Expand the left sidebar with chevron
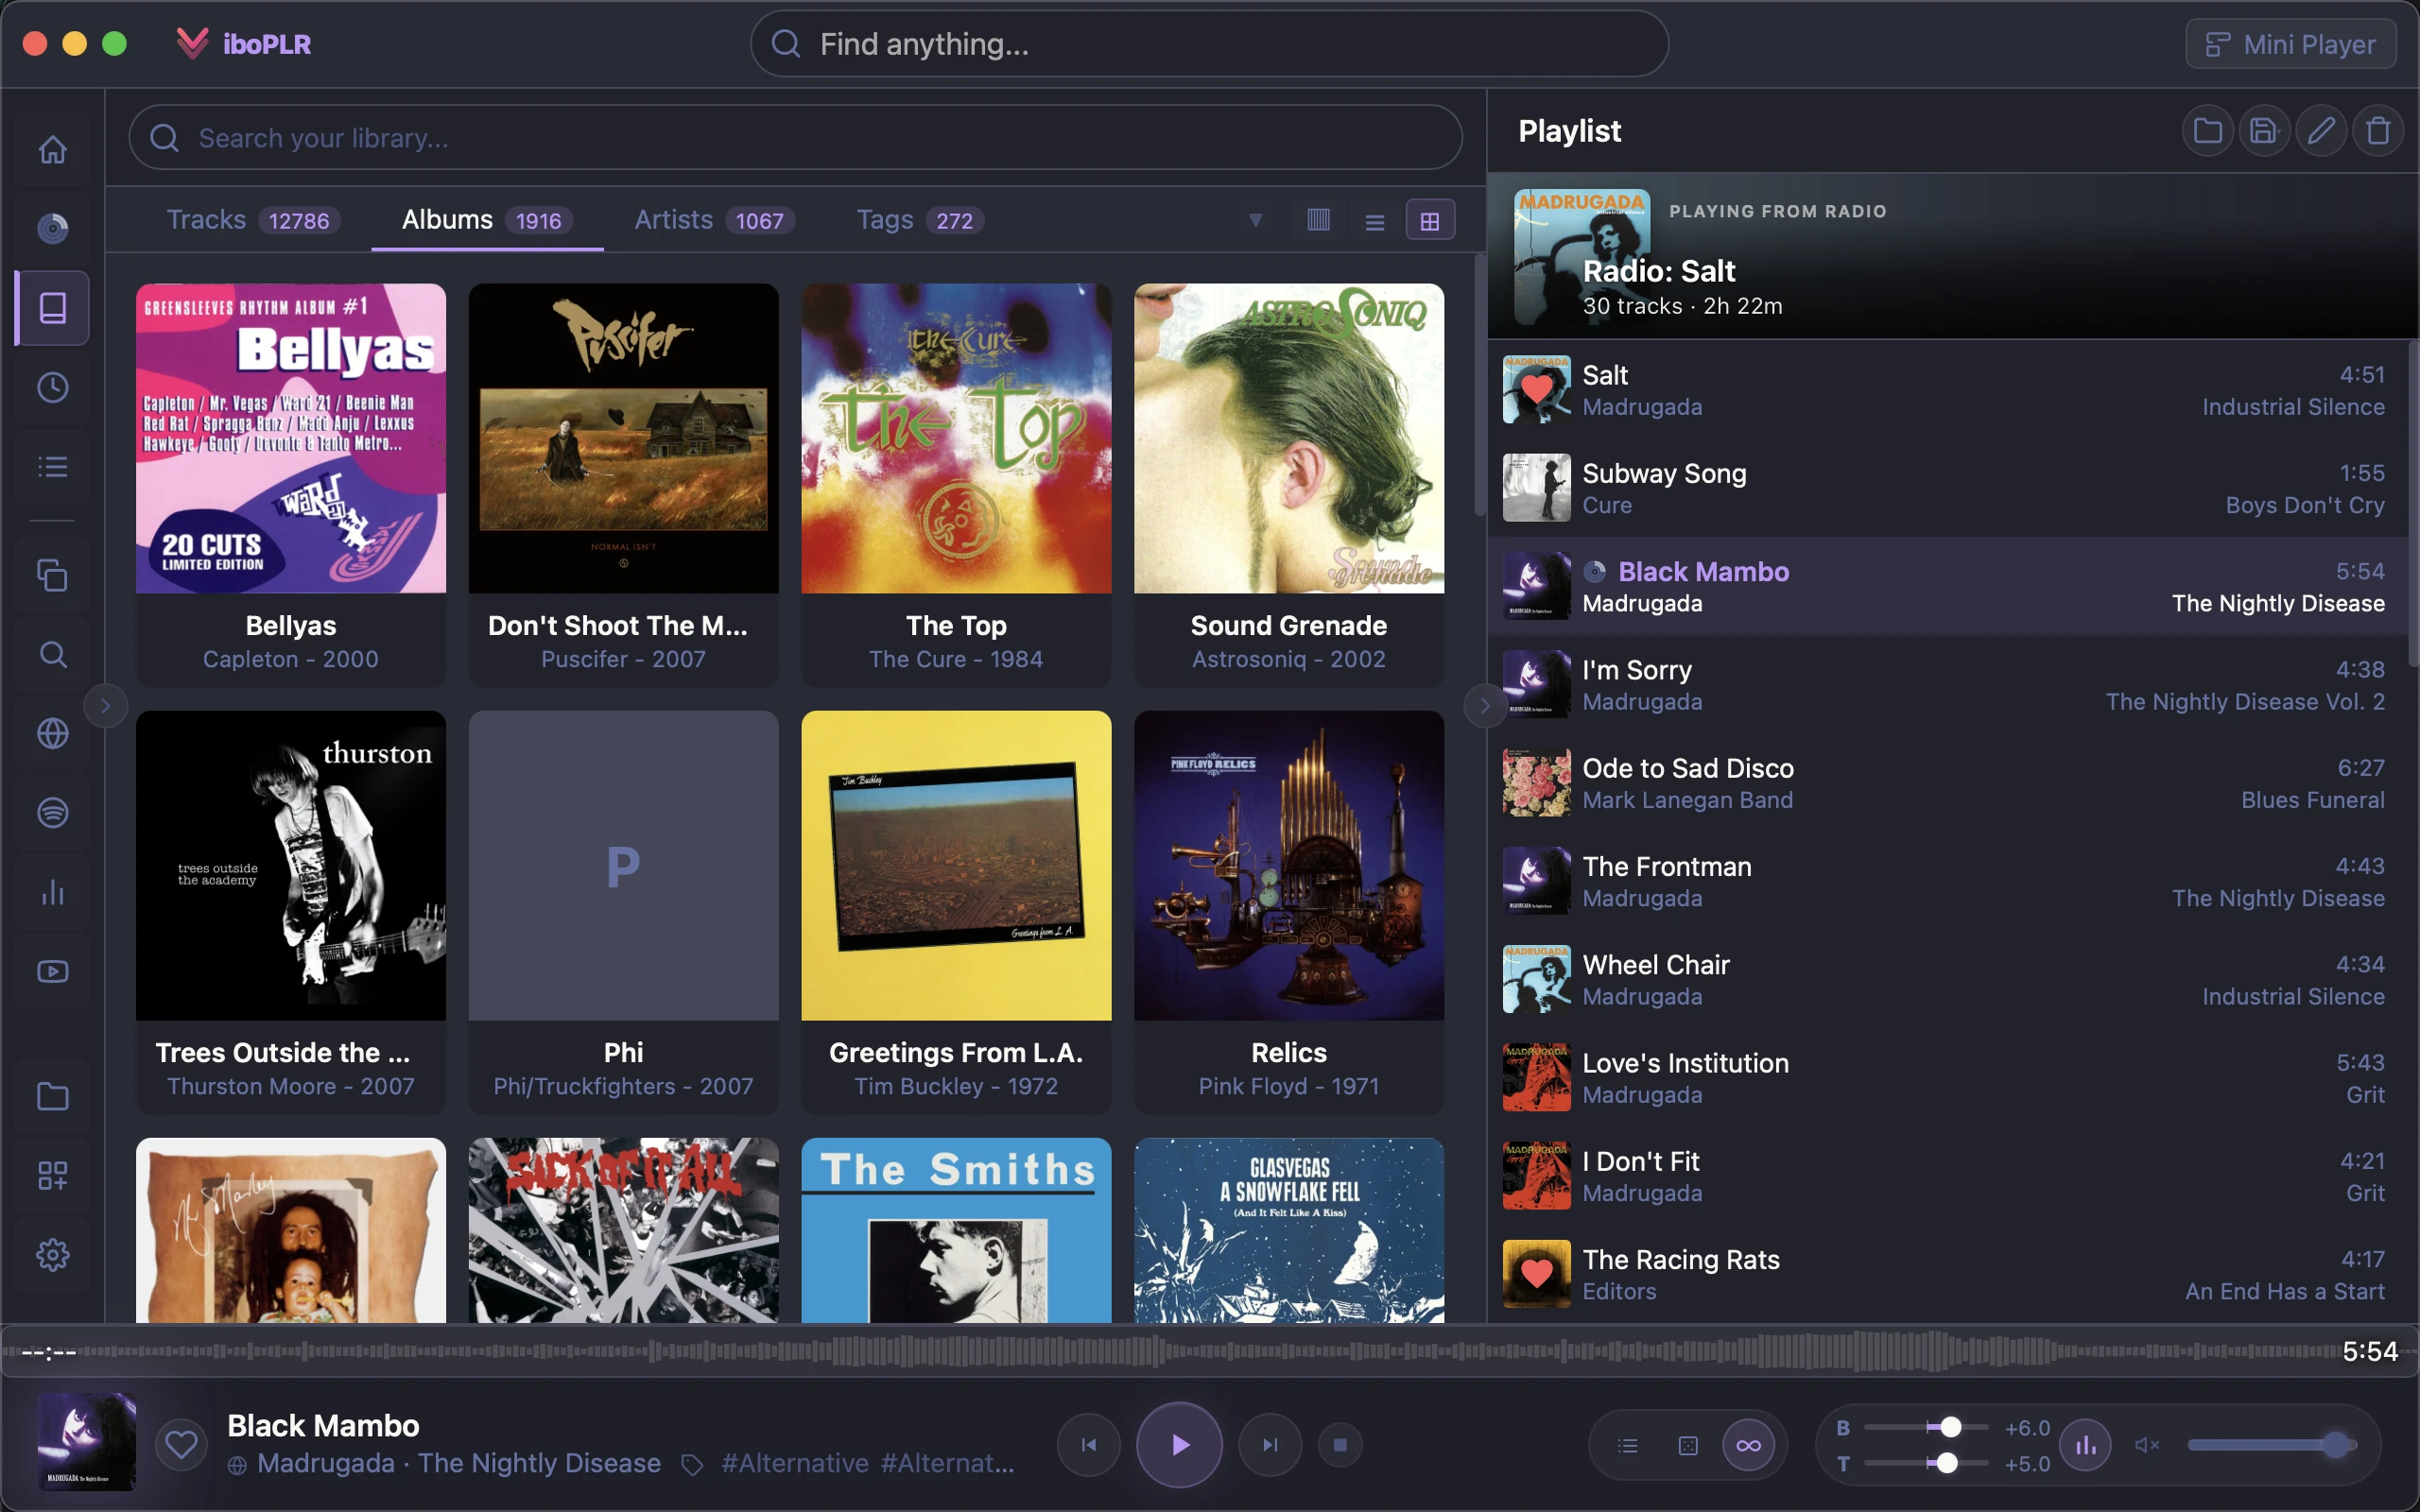 coord(105,705)
